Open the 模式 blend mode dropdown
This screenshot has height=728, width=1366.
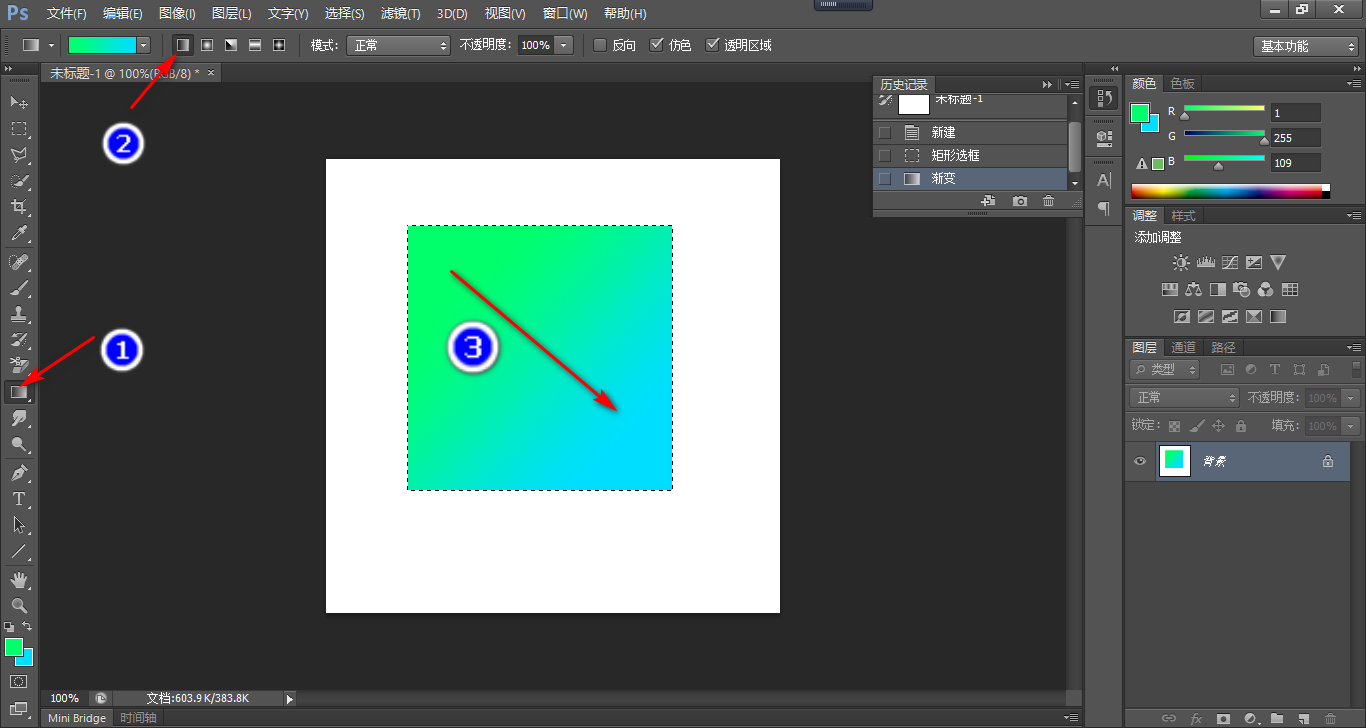pos(398,45)
